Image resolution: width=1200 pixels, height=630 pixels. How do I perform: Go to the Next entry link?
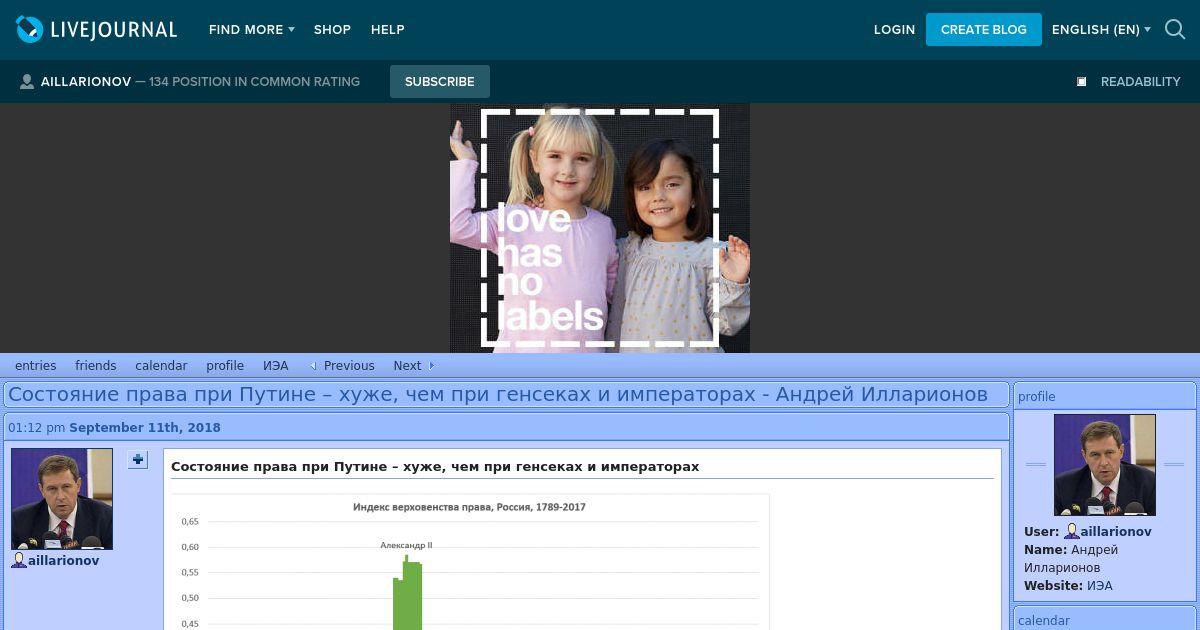pos(407,366)
